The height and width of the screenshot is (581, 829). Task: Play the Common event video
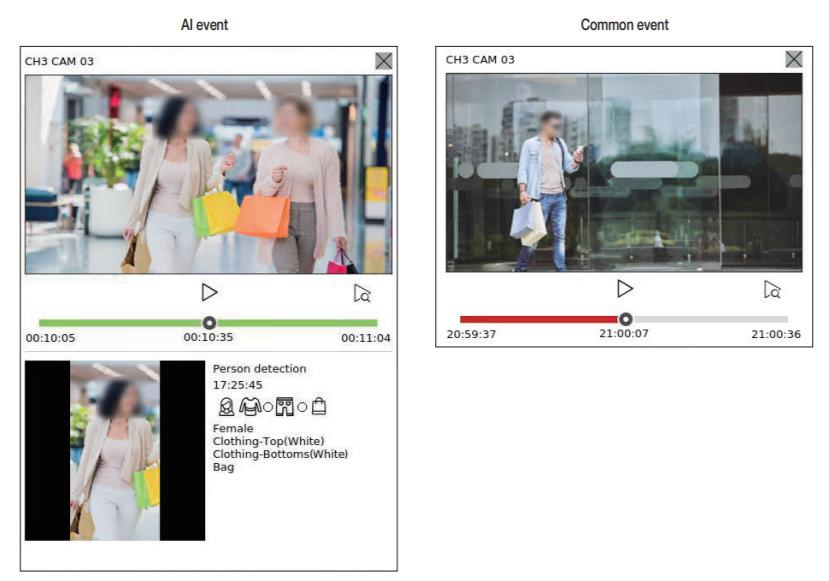click(625, 288)
